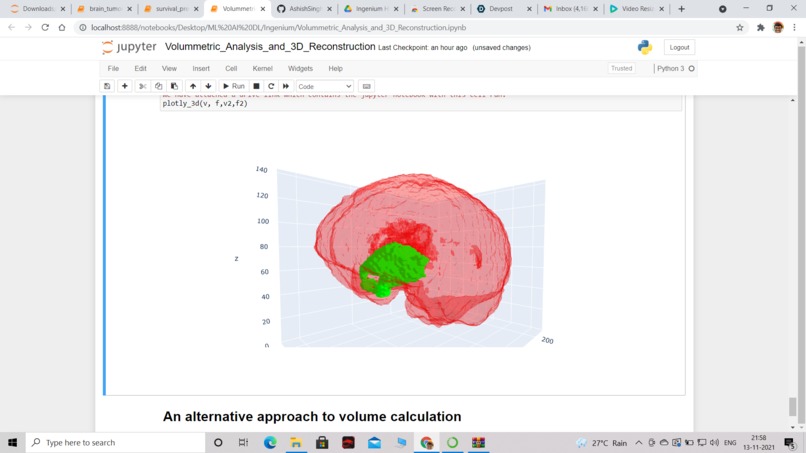Copy selected cells in Jupyter toolbar
This screenshot has height=453, width=806.
tap(158, 86)
